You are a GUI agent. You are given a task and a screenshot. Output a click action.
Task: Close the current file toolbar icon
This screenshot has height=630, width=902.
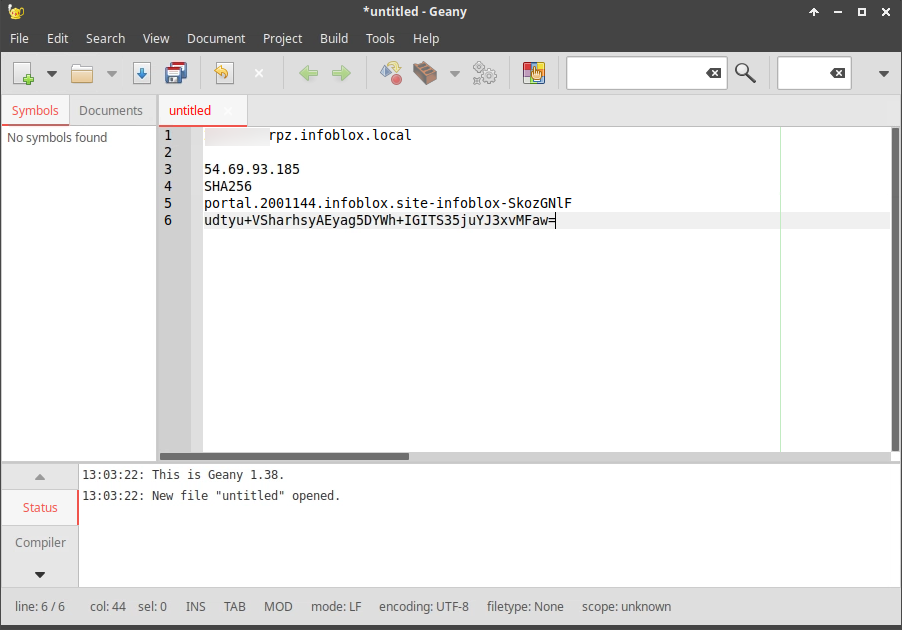click(259, 73)
